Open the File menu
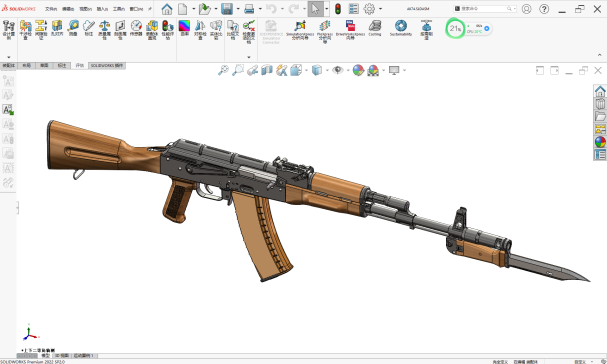607x364 pixels. pos(51,9)
